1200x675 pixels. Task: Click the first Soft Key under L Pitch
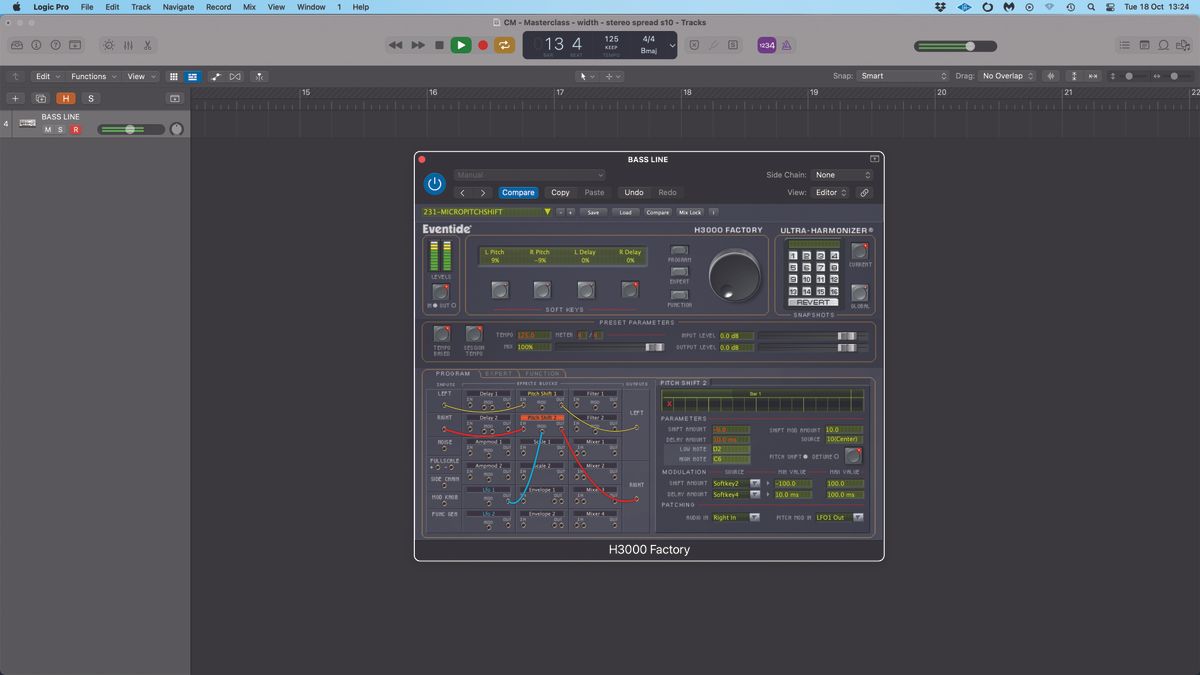[500, 290]
